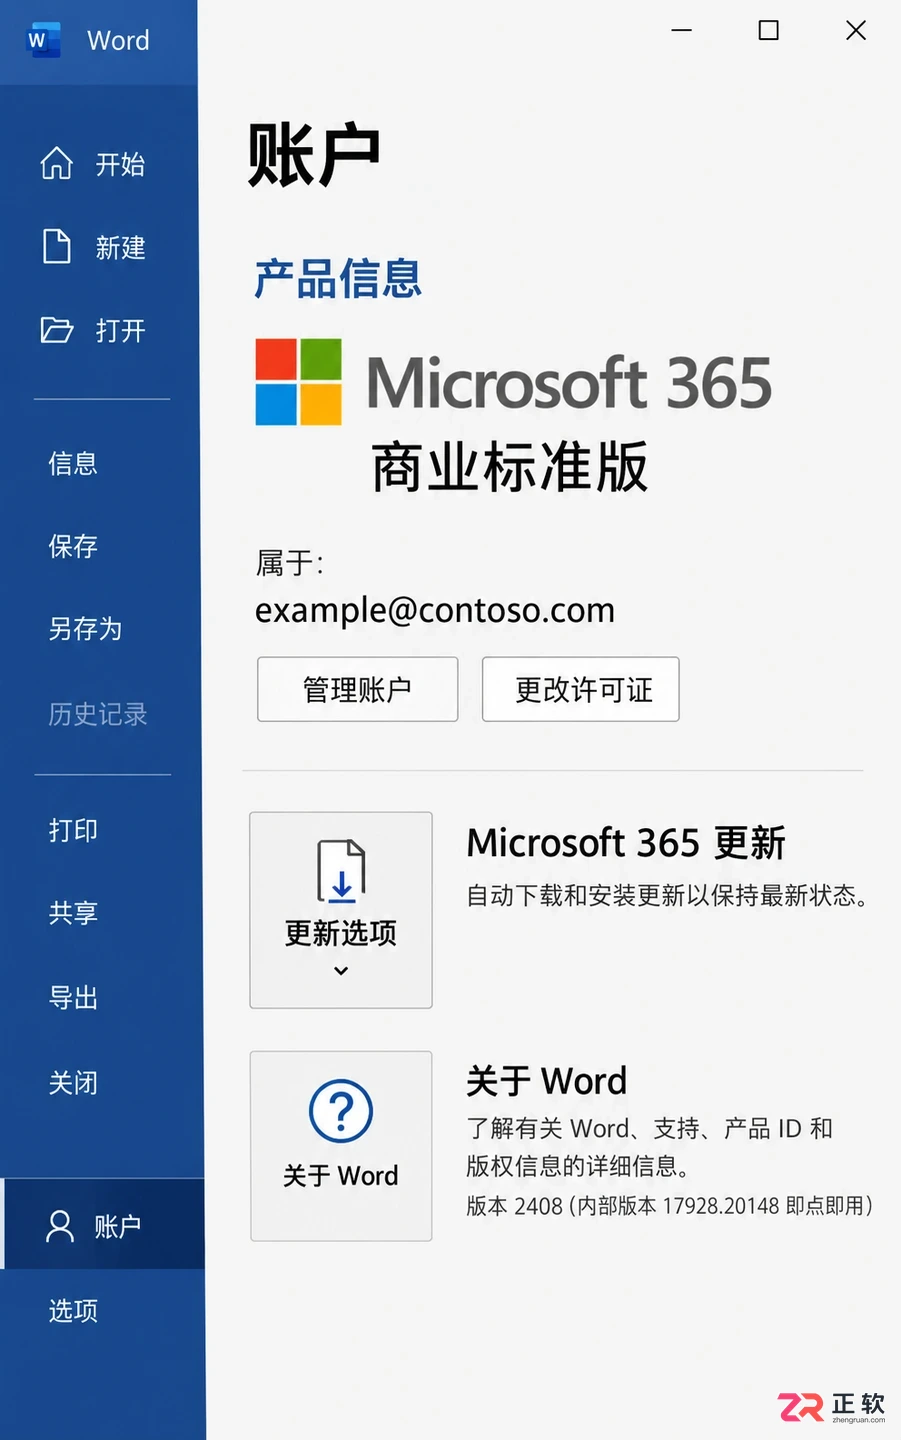Maximize the Word window
This screenshot has width=901, height=1440.
pyautogui.click(x=768, y=30)
